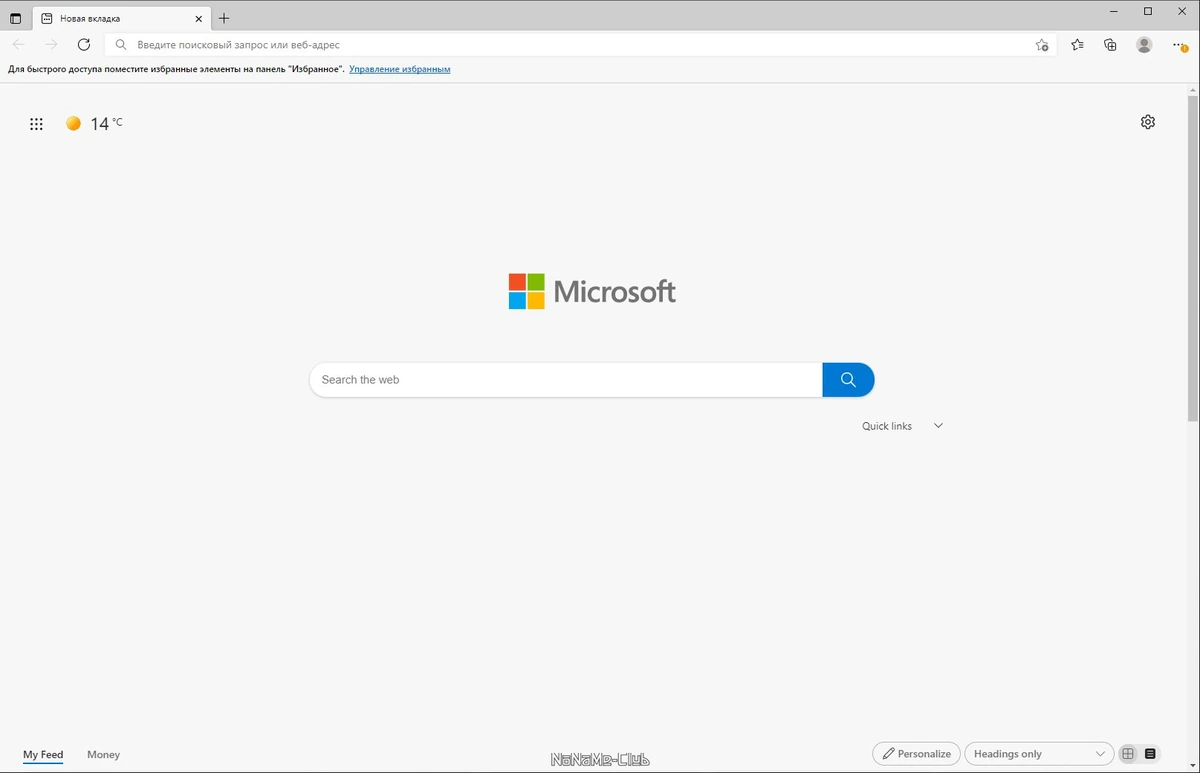Click the Microsoft logo
The width and height of the screenshot is (1200, 773).
(x=592, y=291)
